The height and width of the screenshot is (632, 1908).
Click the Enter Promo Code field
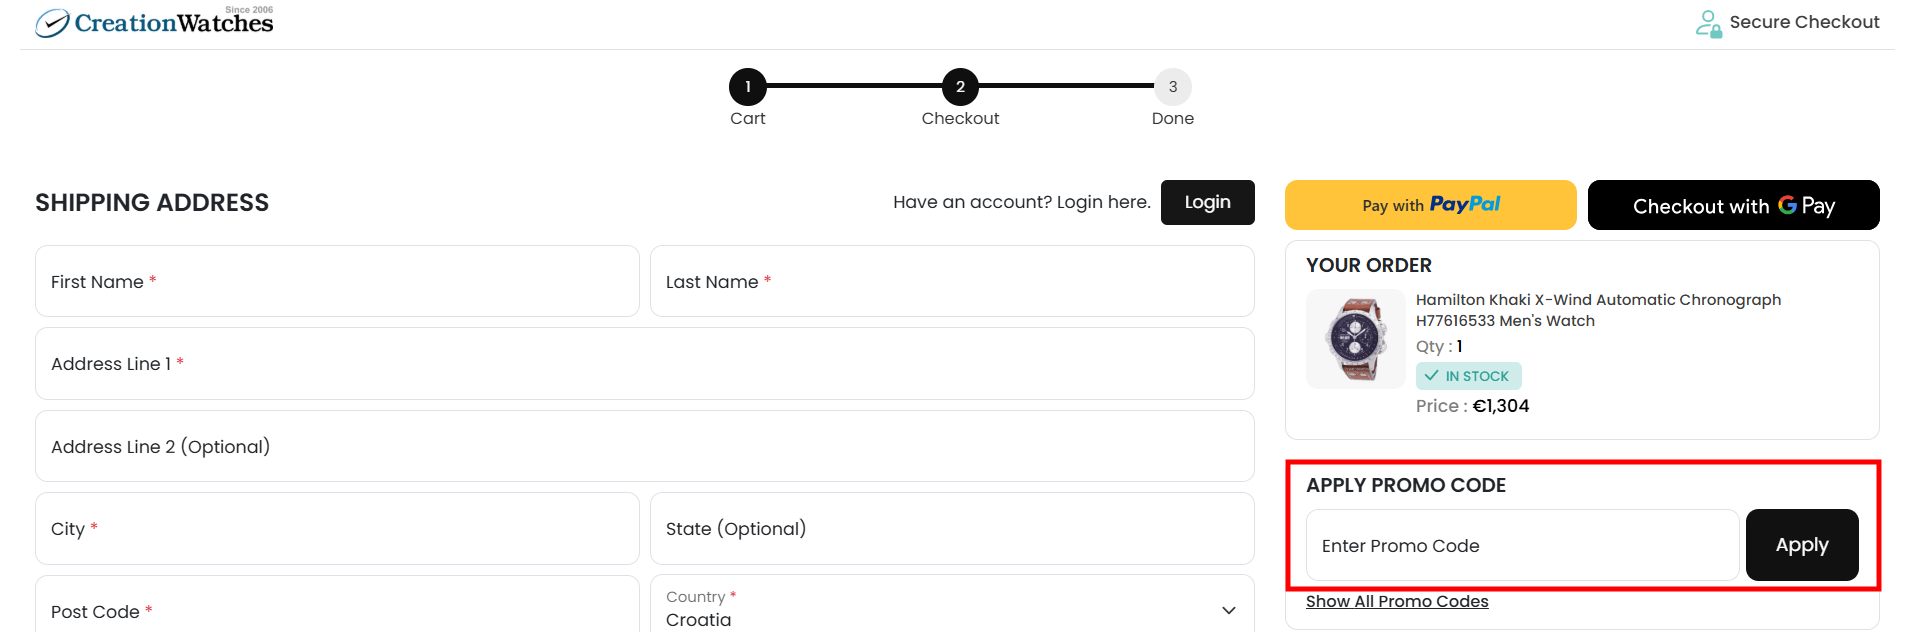coord(1522,546)
